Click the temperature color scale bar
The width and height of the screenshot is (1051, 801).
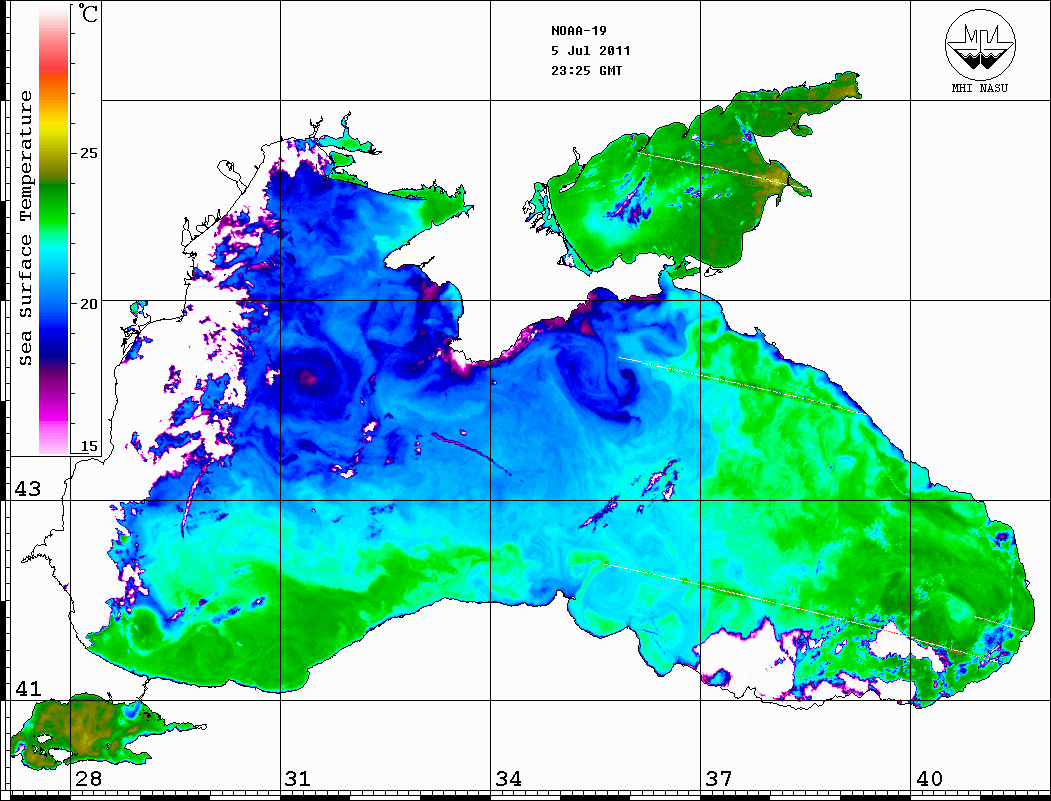click(x=54, y=231)
